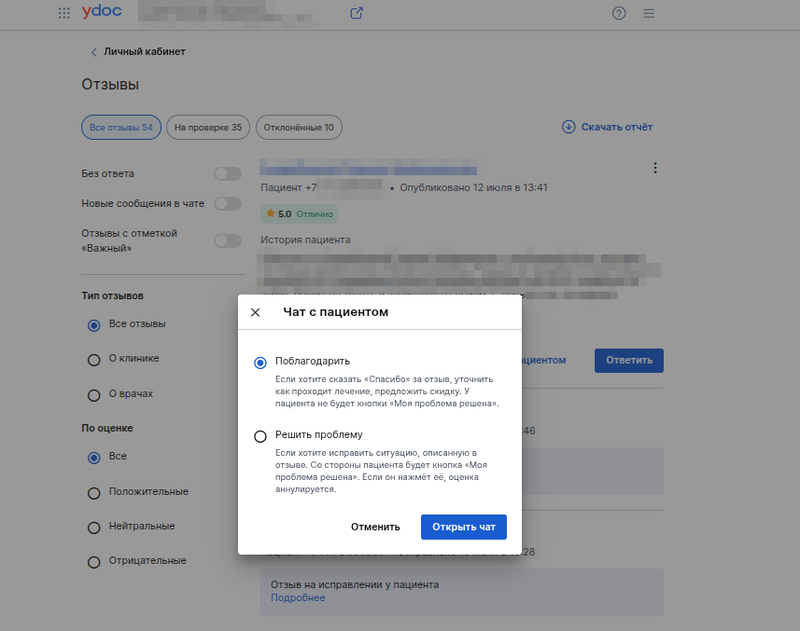Click Отменить in the dialog
Screen dimensions: 800x631
[376, 527]
